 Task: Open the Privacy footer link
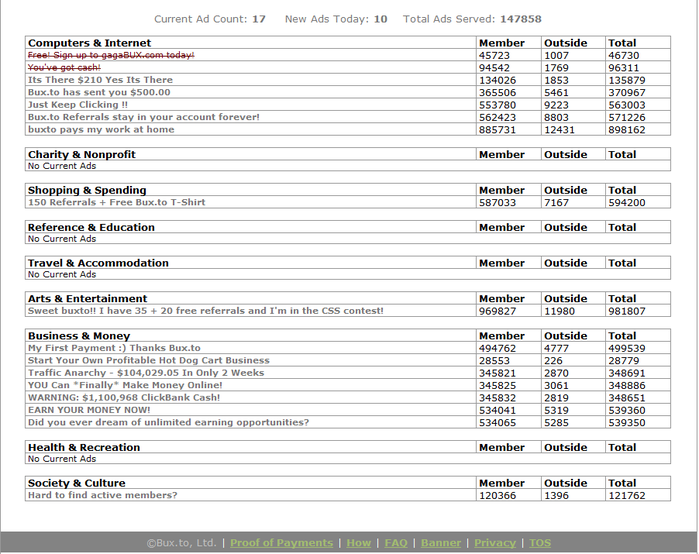[495, 543]
